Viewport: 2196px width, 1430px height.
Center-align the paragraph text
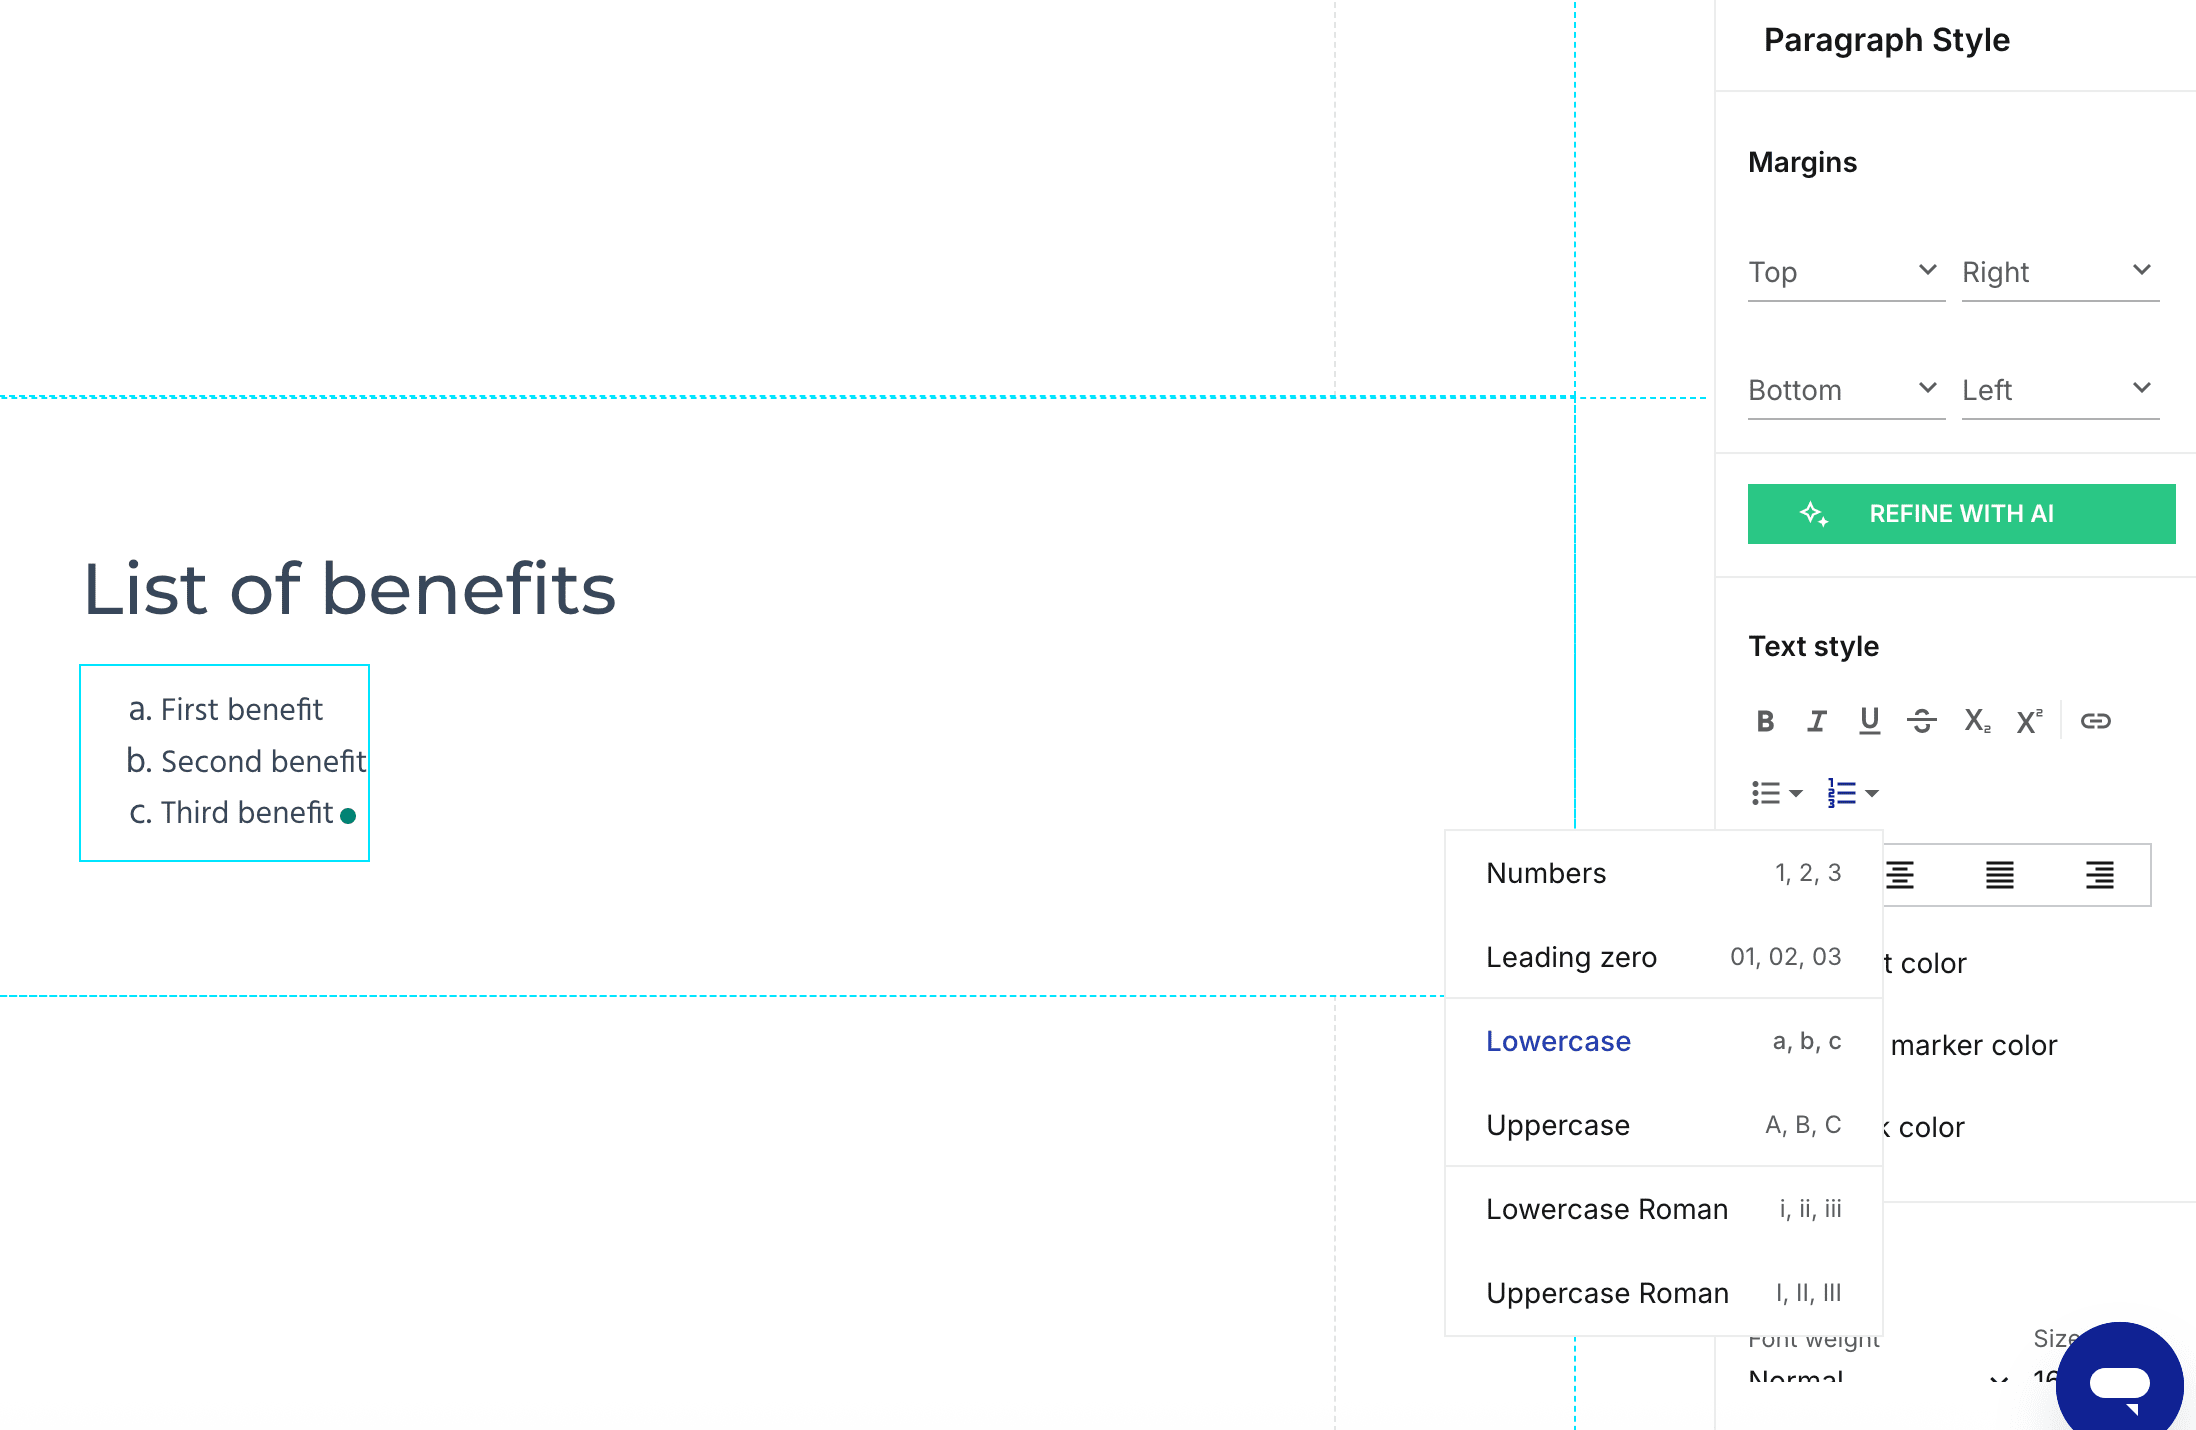pos(1900,875)
